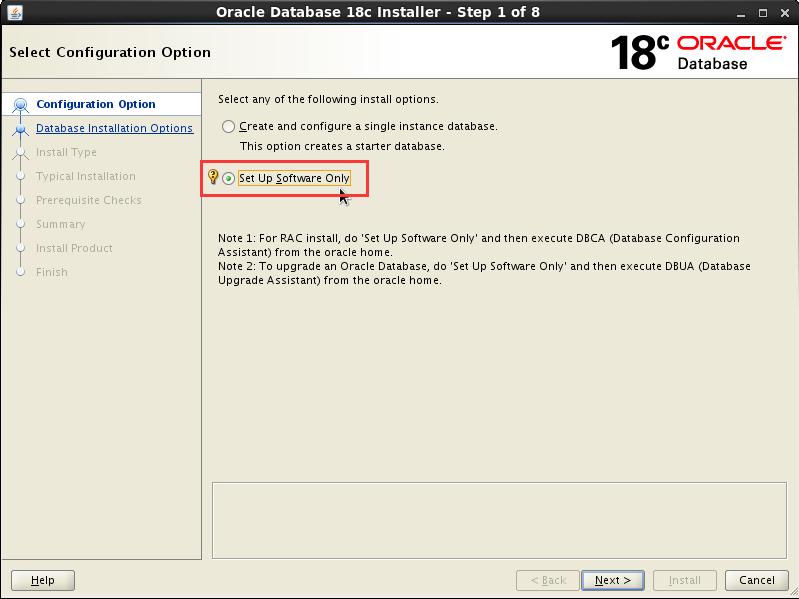Image resolution: width=799 pixels, height=599 pixels.
Task: Click the Finish step label
Action: tap(51, 272)
